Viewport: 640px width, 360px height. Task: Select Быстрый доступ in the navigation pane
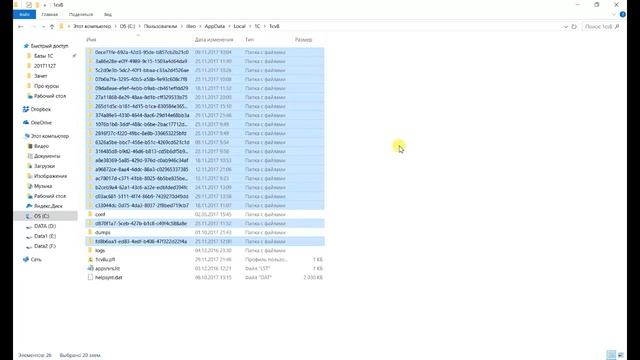coord(49,46)
